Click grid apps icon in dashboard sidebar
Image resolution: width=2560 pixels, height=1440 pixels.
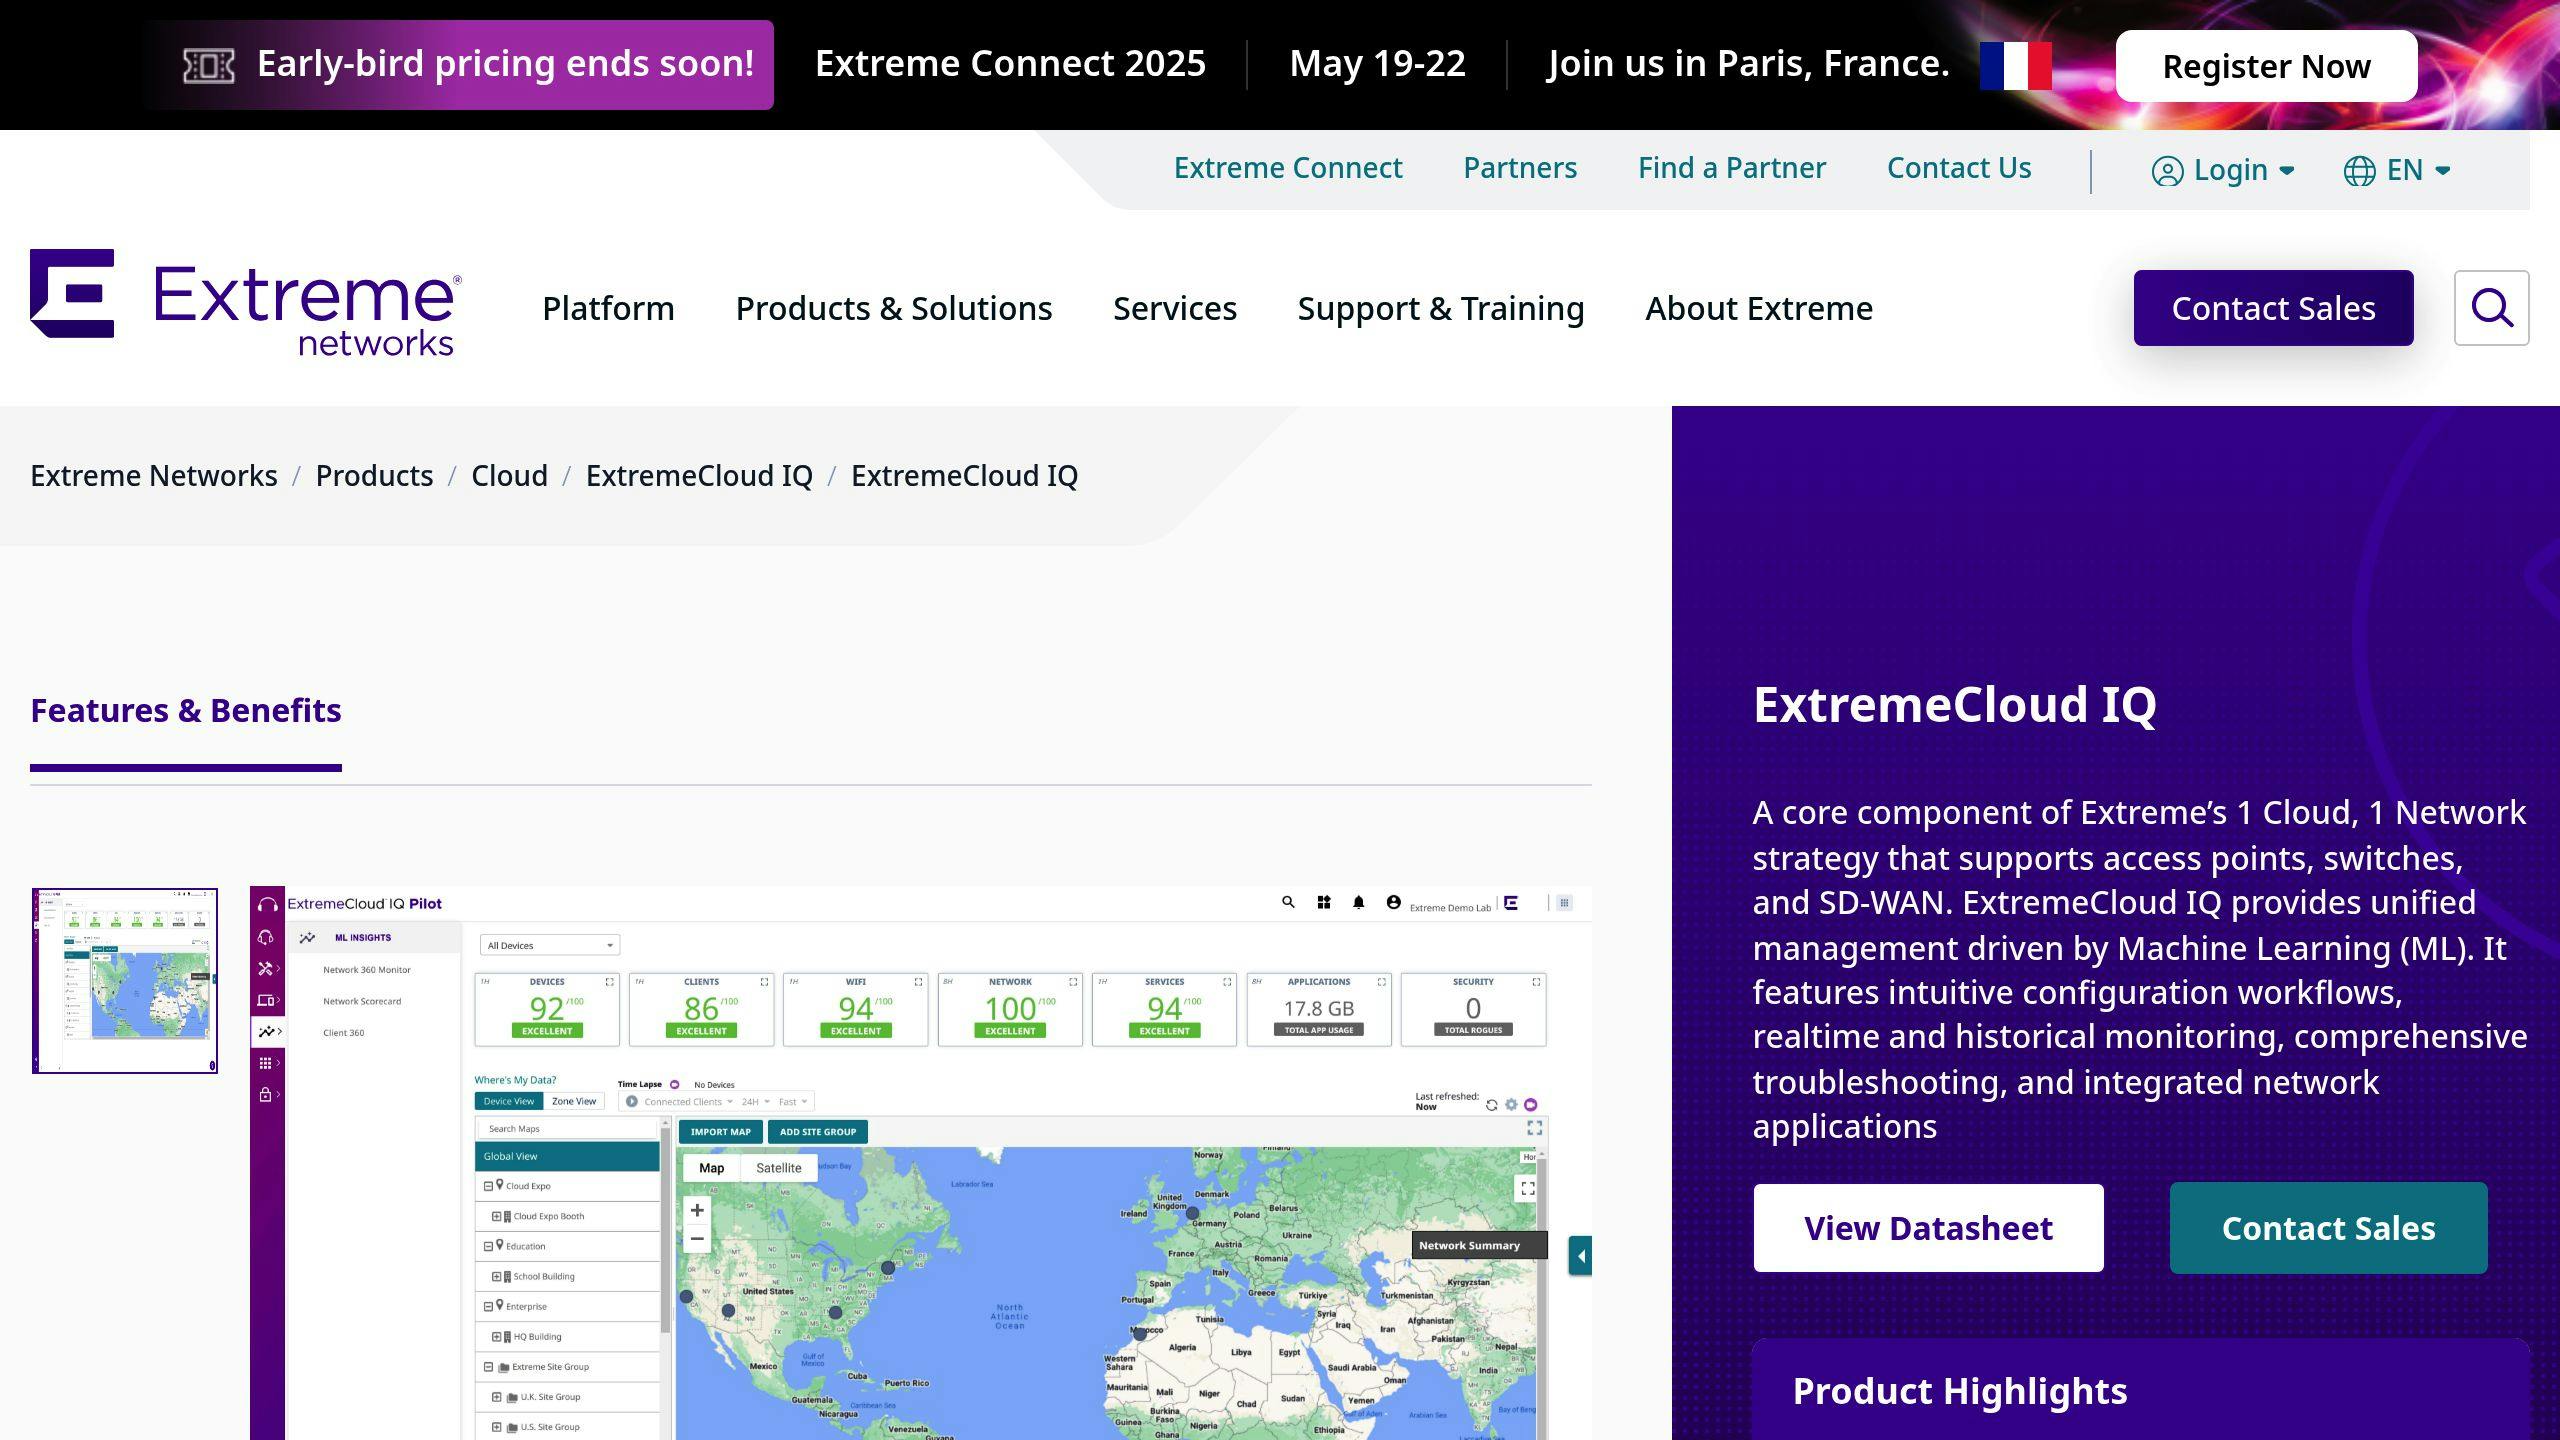coord(265,1063)
